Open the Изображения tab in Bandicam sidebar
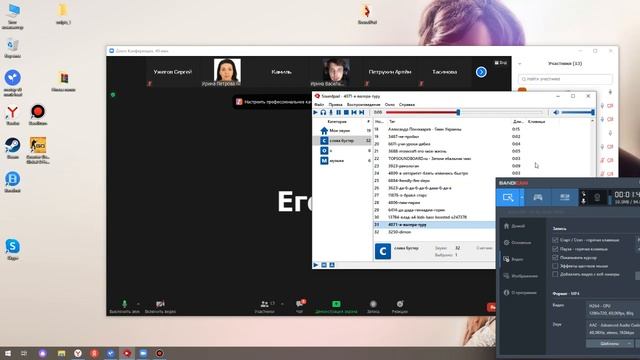Screen dimensions: 640x360 (x=520, y=276)
